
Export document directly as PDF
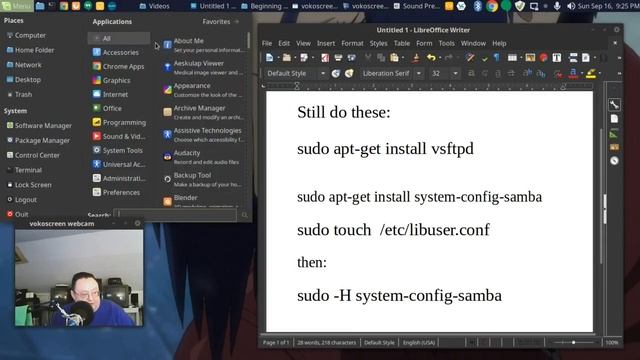[x=325, y=58]
